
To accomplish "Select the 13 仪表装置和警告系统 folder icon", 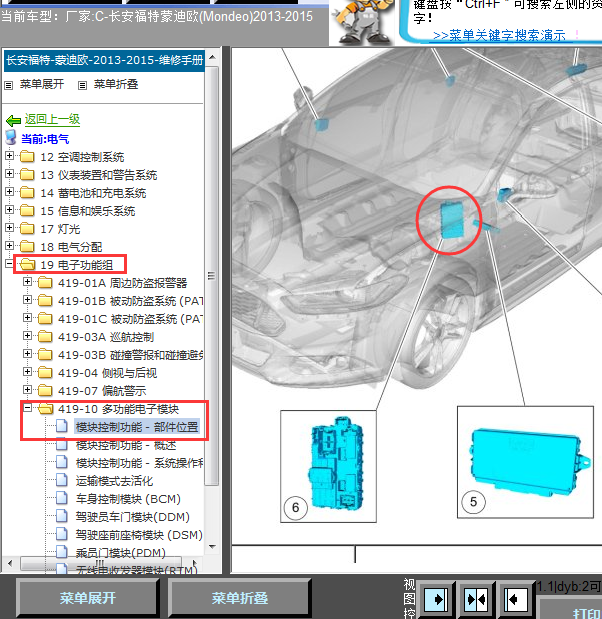I will pos(27,174).
